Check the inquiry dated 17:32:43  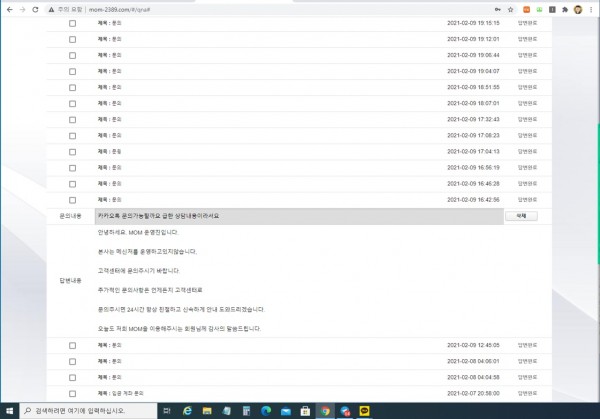click(x=72, y=120)
